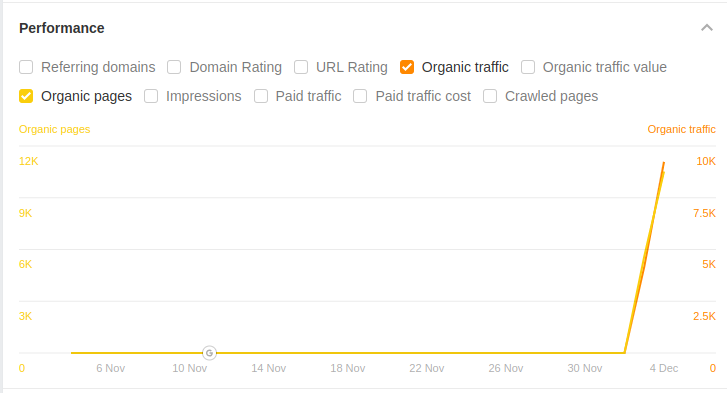This screenshot has height=393, width=727.
Task: Click the 30 Nov date label
Action: pos(585,368)
